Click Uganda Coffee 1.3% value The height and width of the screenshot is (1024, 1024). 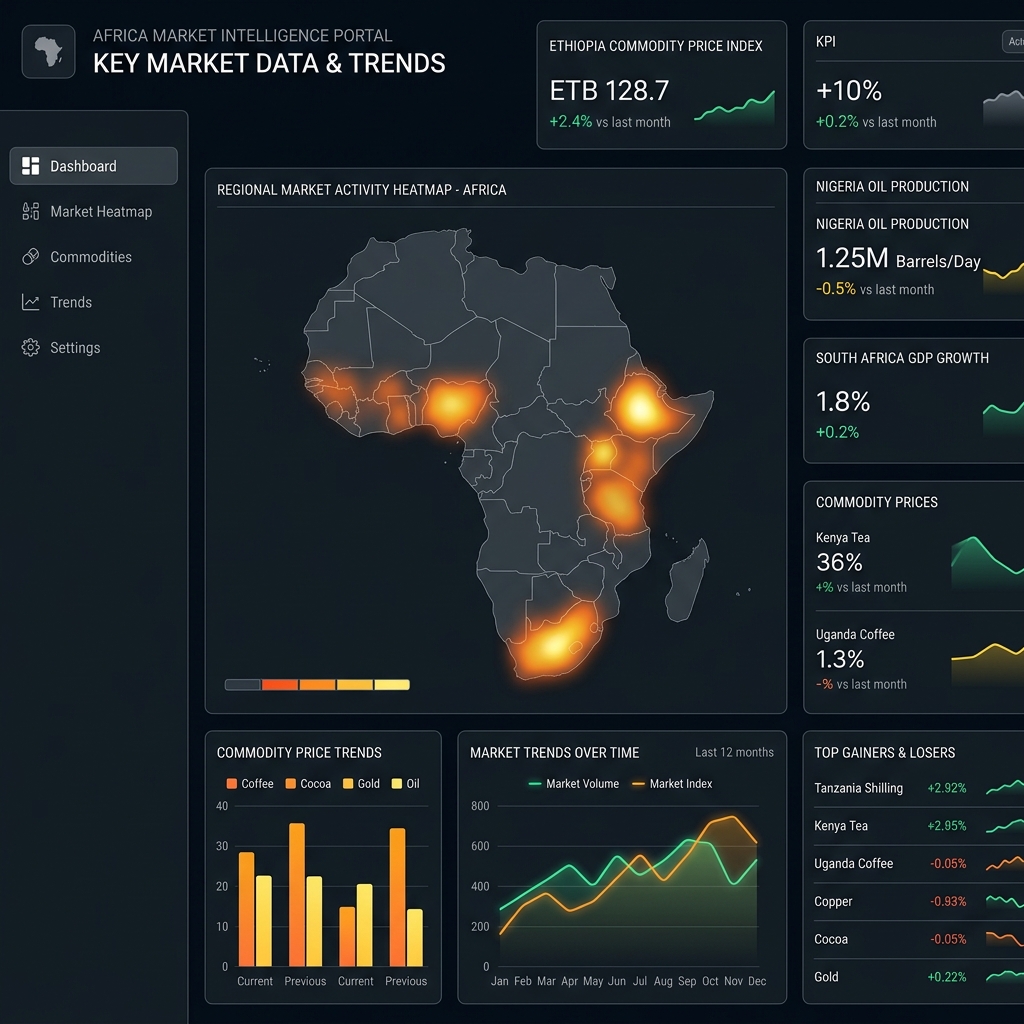840,659
